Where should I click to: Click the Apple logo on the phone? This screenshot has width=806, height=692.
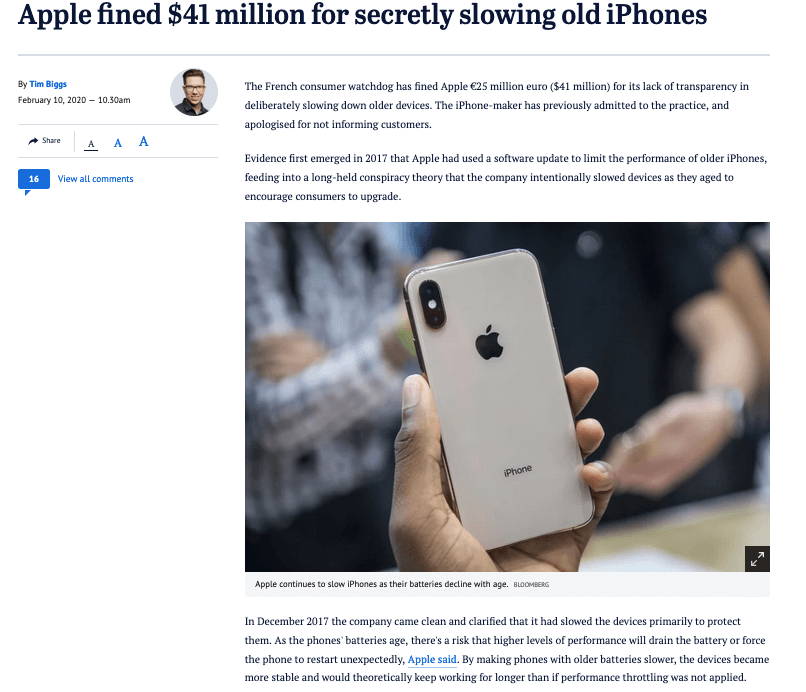point(489,342)
